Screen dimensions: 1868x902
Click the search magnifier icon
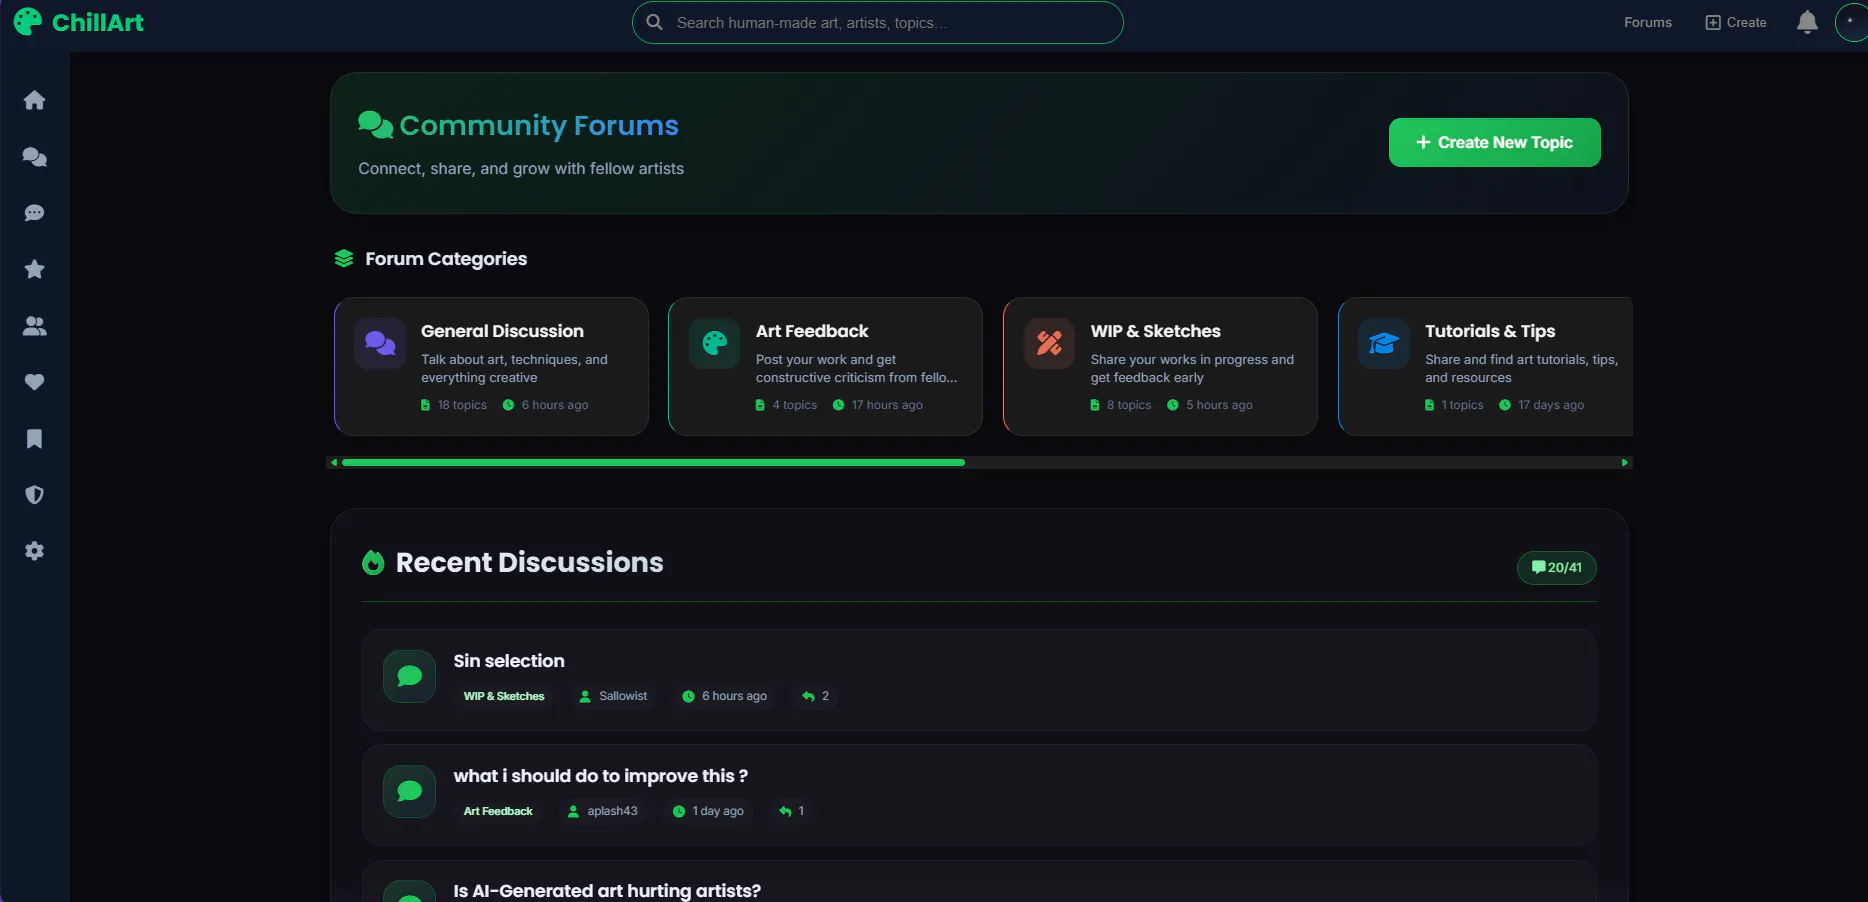point(655,22)
